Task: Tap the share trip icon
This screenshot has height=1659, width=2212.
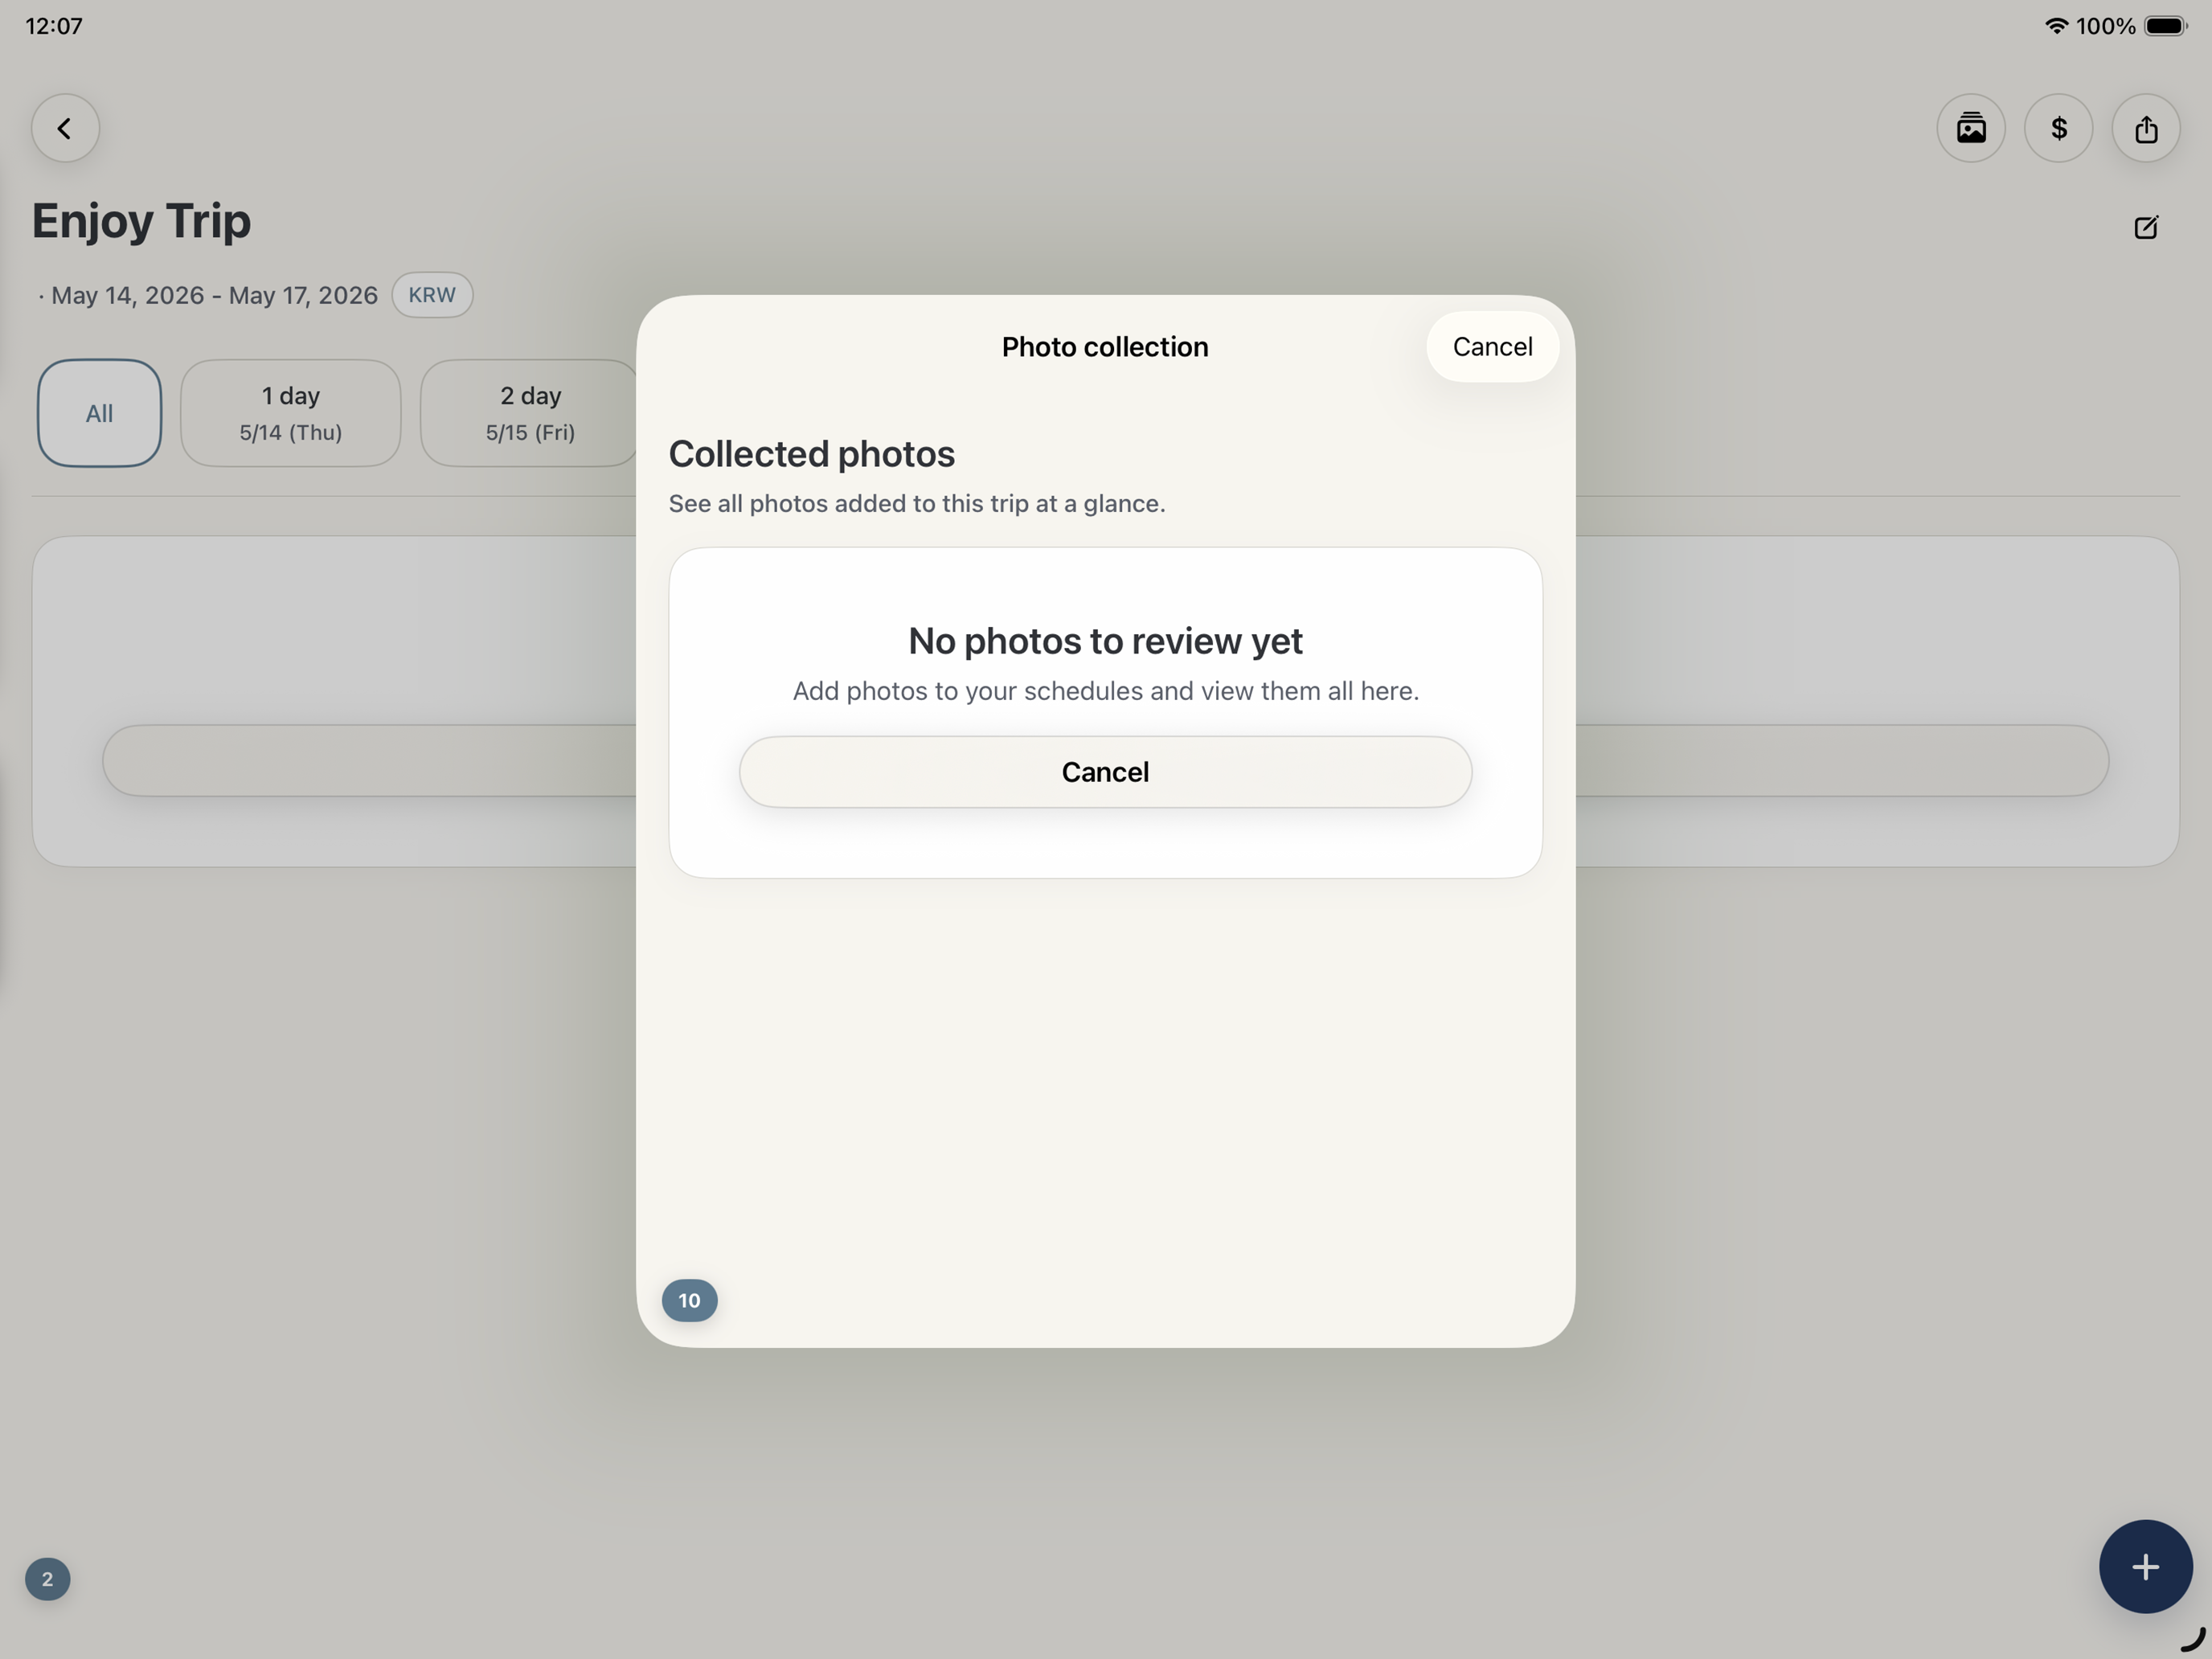Action: click(x=2145, y=128)
